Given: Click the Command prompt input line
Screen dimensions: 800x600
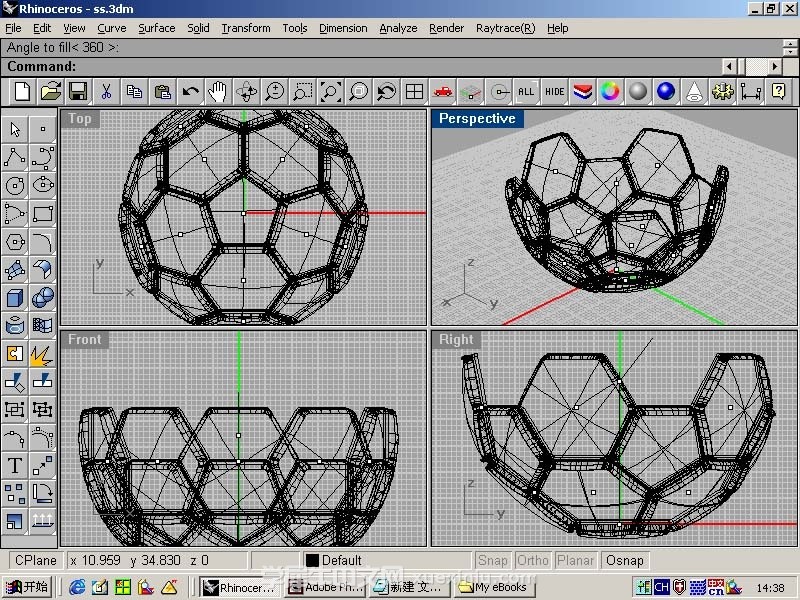Looking at the screenshot, I should [x=361, y=66].
